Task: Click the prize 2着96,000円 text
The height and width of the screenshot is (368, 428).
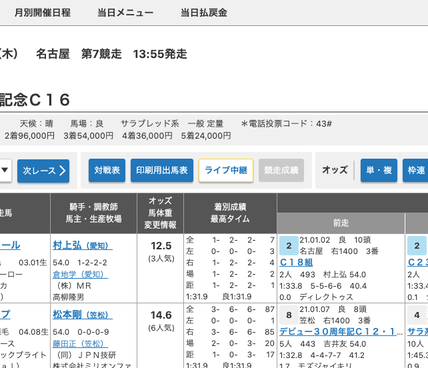Action: (x=30, y=136)
